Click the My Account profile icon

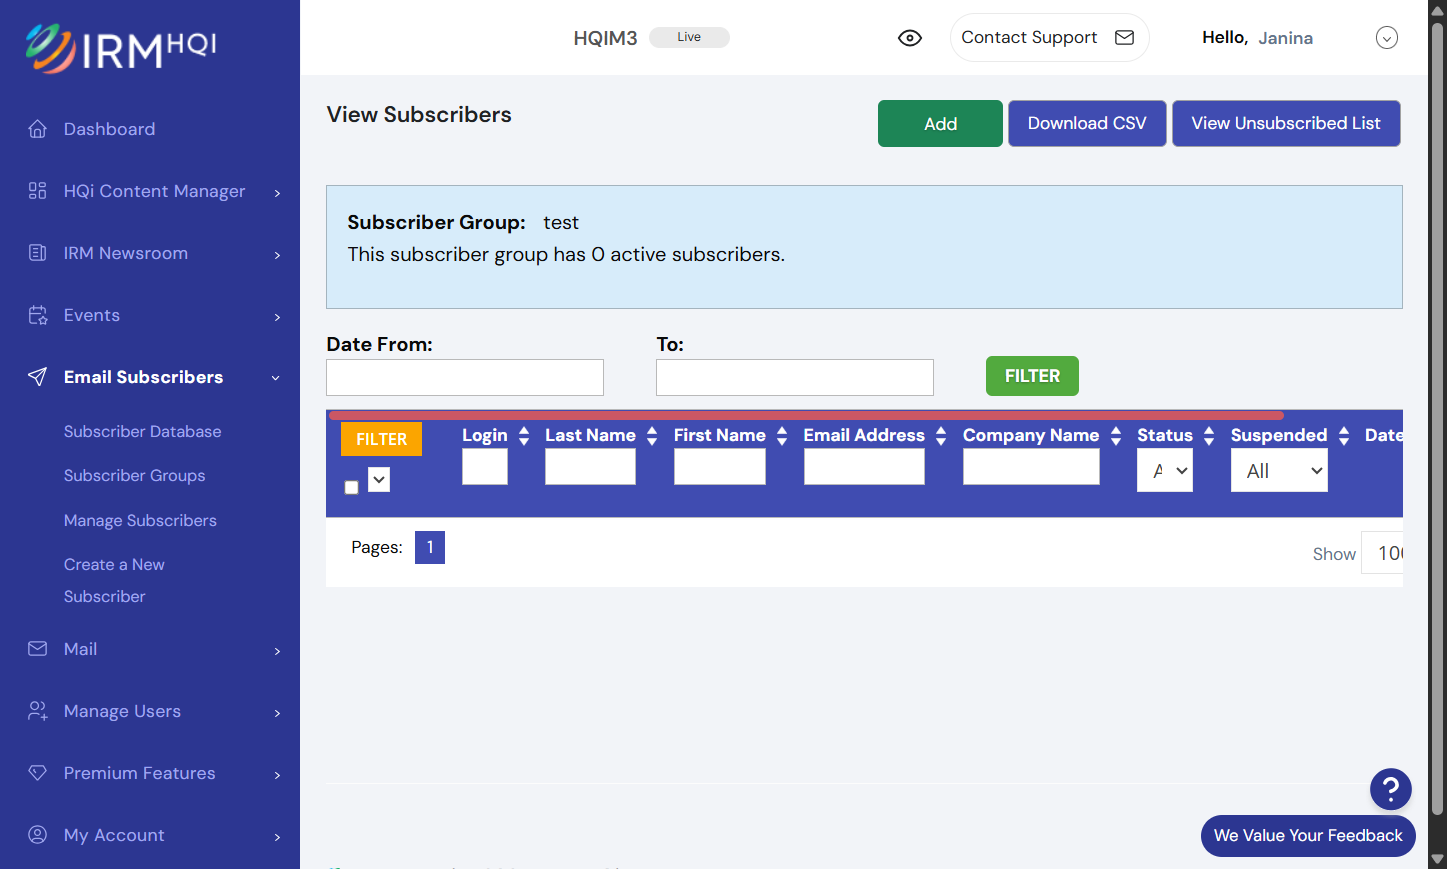point(38,835)
